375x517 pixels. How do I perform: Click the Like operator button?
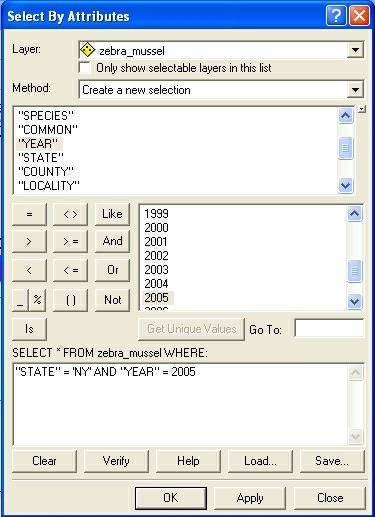point(112,214)
